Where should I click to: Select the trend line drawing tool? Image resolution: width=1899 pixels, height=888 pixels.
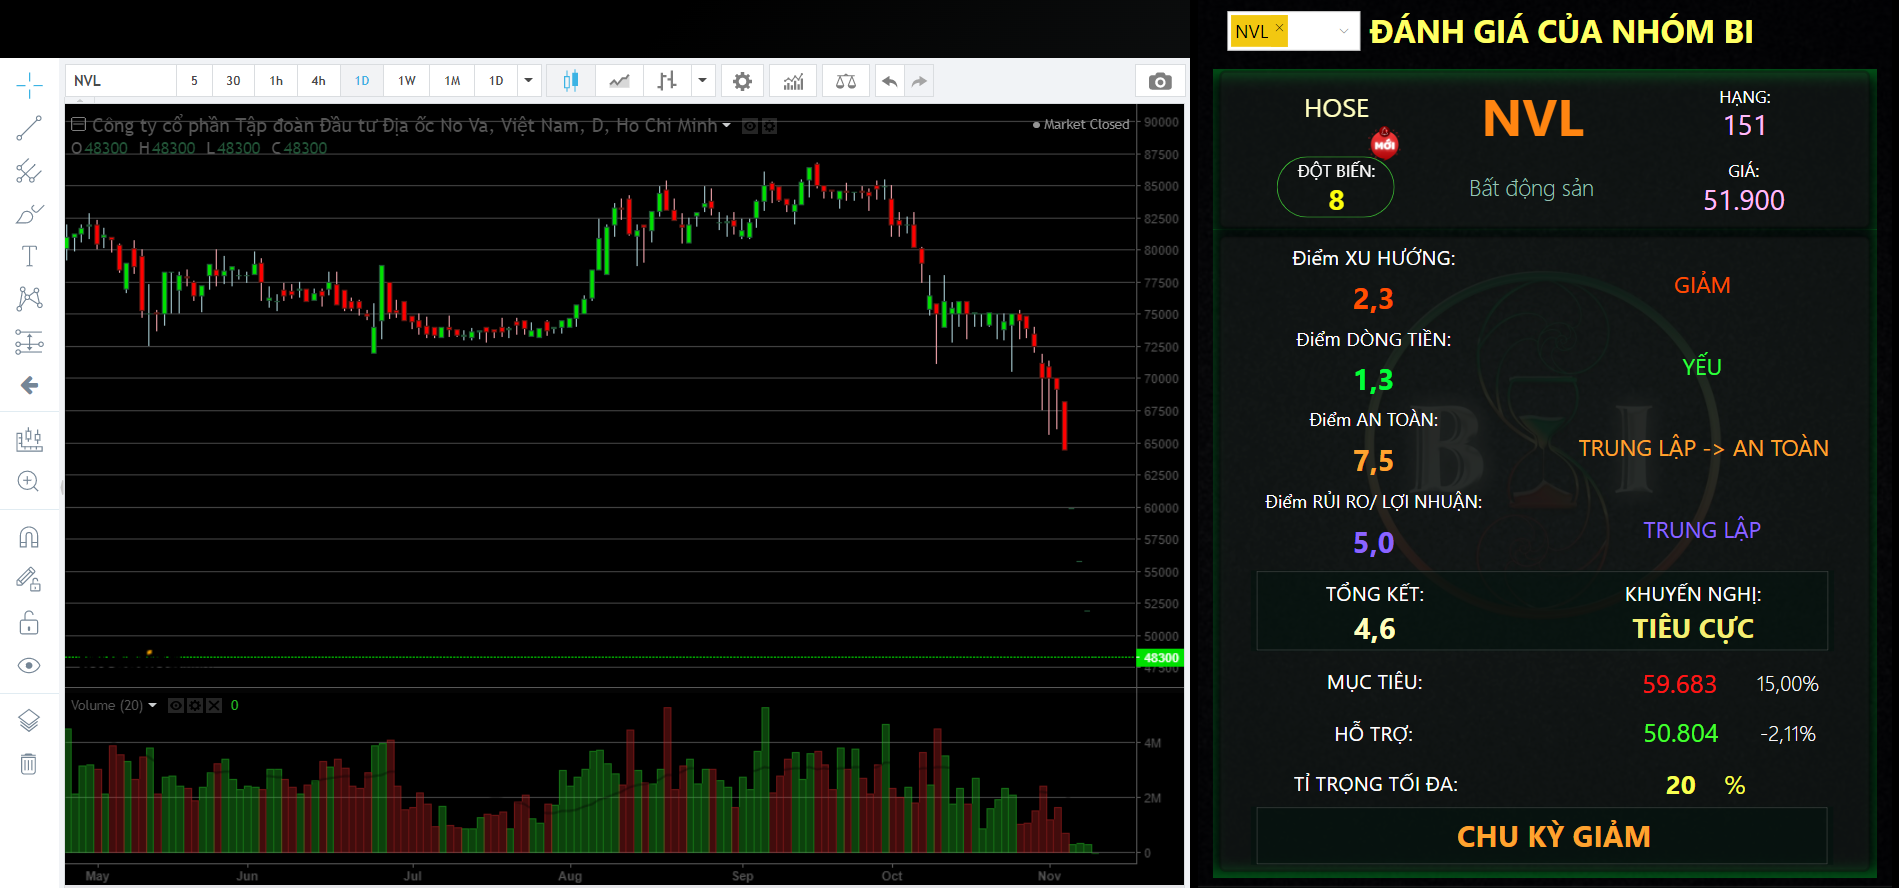tap(29, 128)
